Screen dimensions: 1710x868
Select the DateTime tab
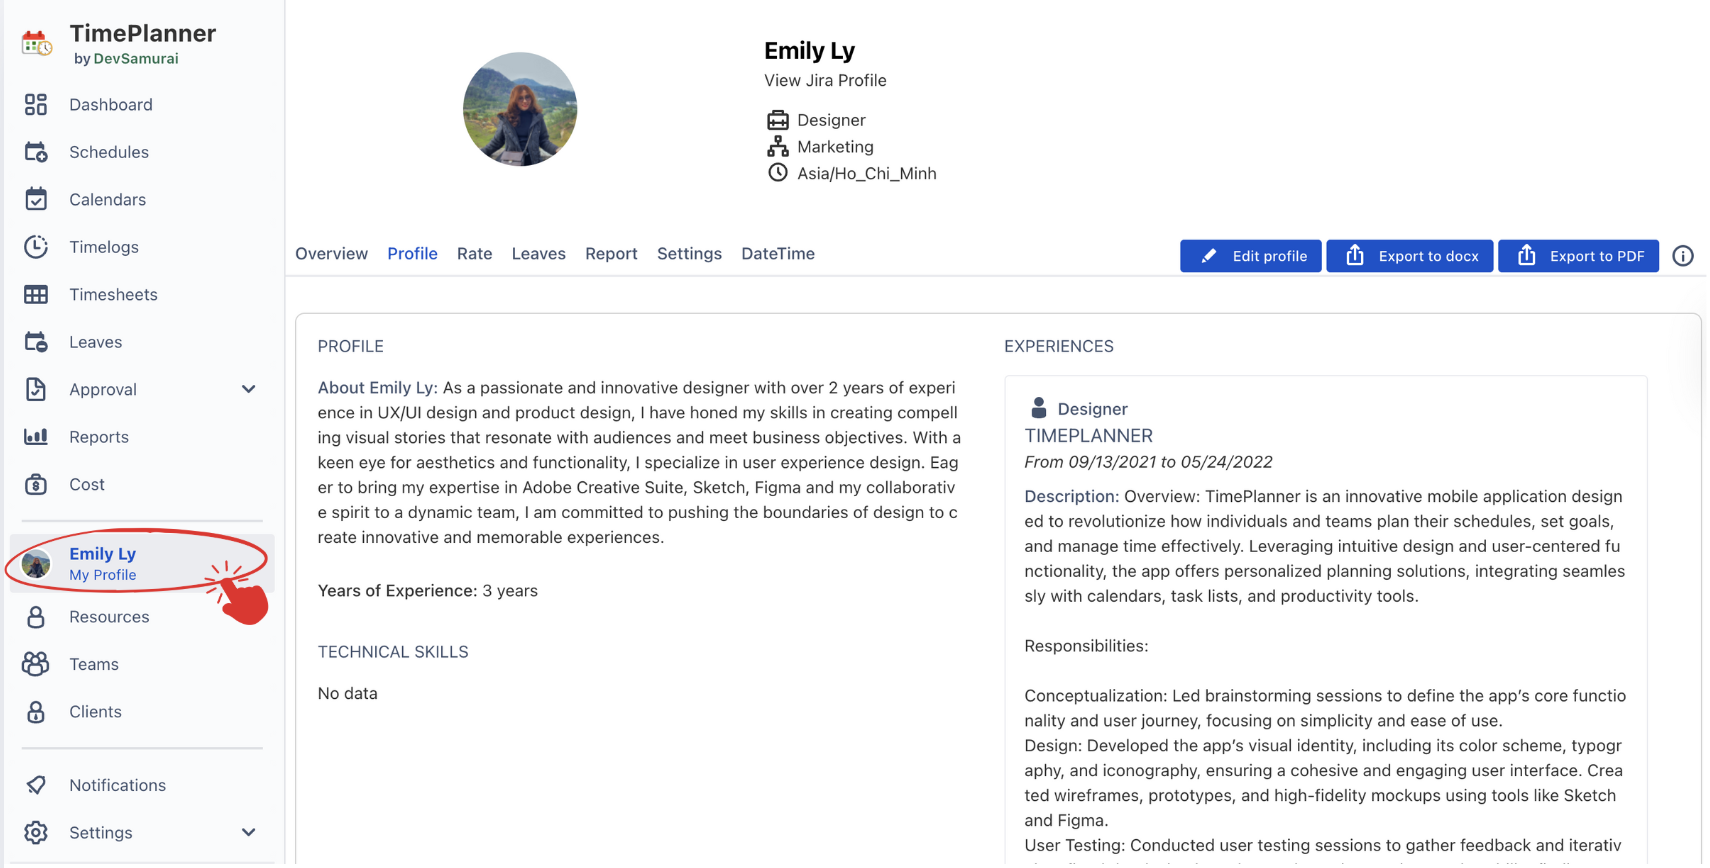(777, 254)
